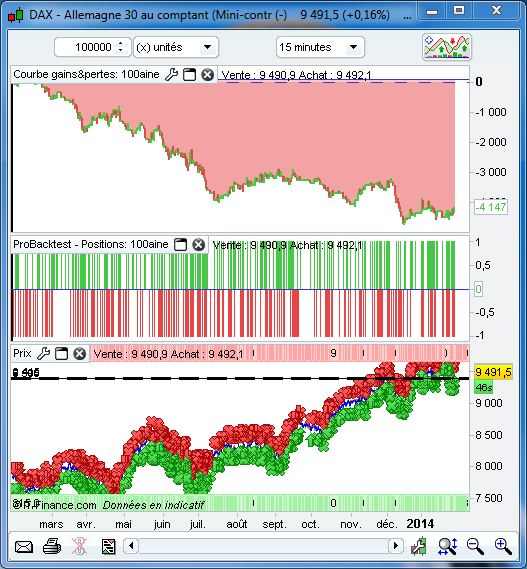Open wrench settings for the Prix panel
Viewport: 527px width, 569px height.
44,353
